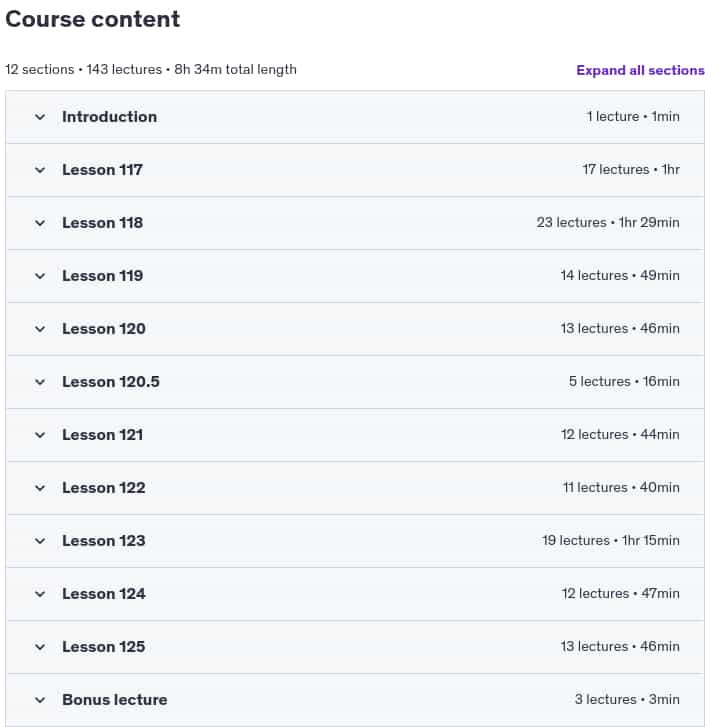
Task: Expand the Lesson 118 chevron
Action: (x=40, y=223)
